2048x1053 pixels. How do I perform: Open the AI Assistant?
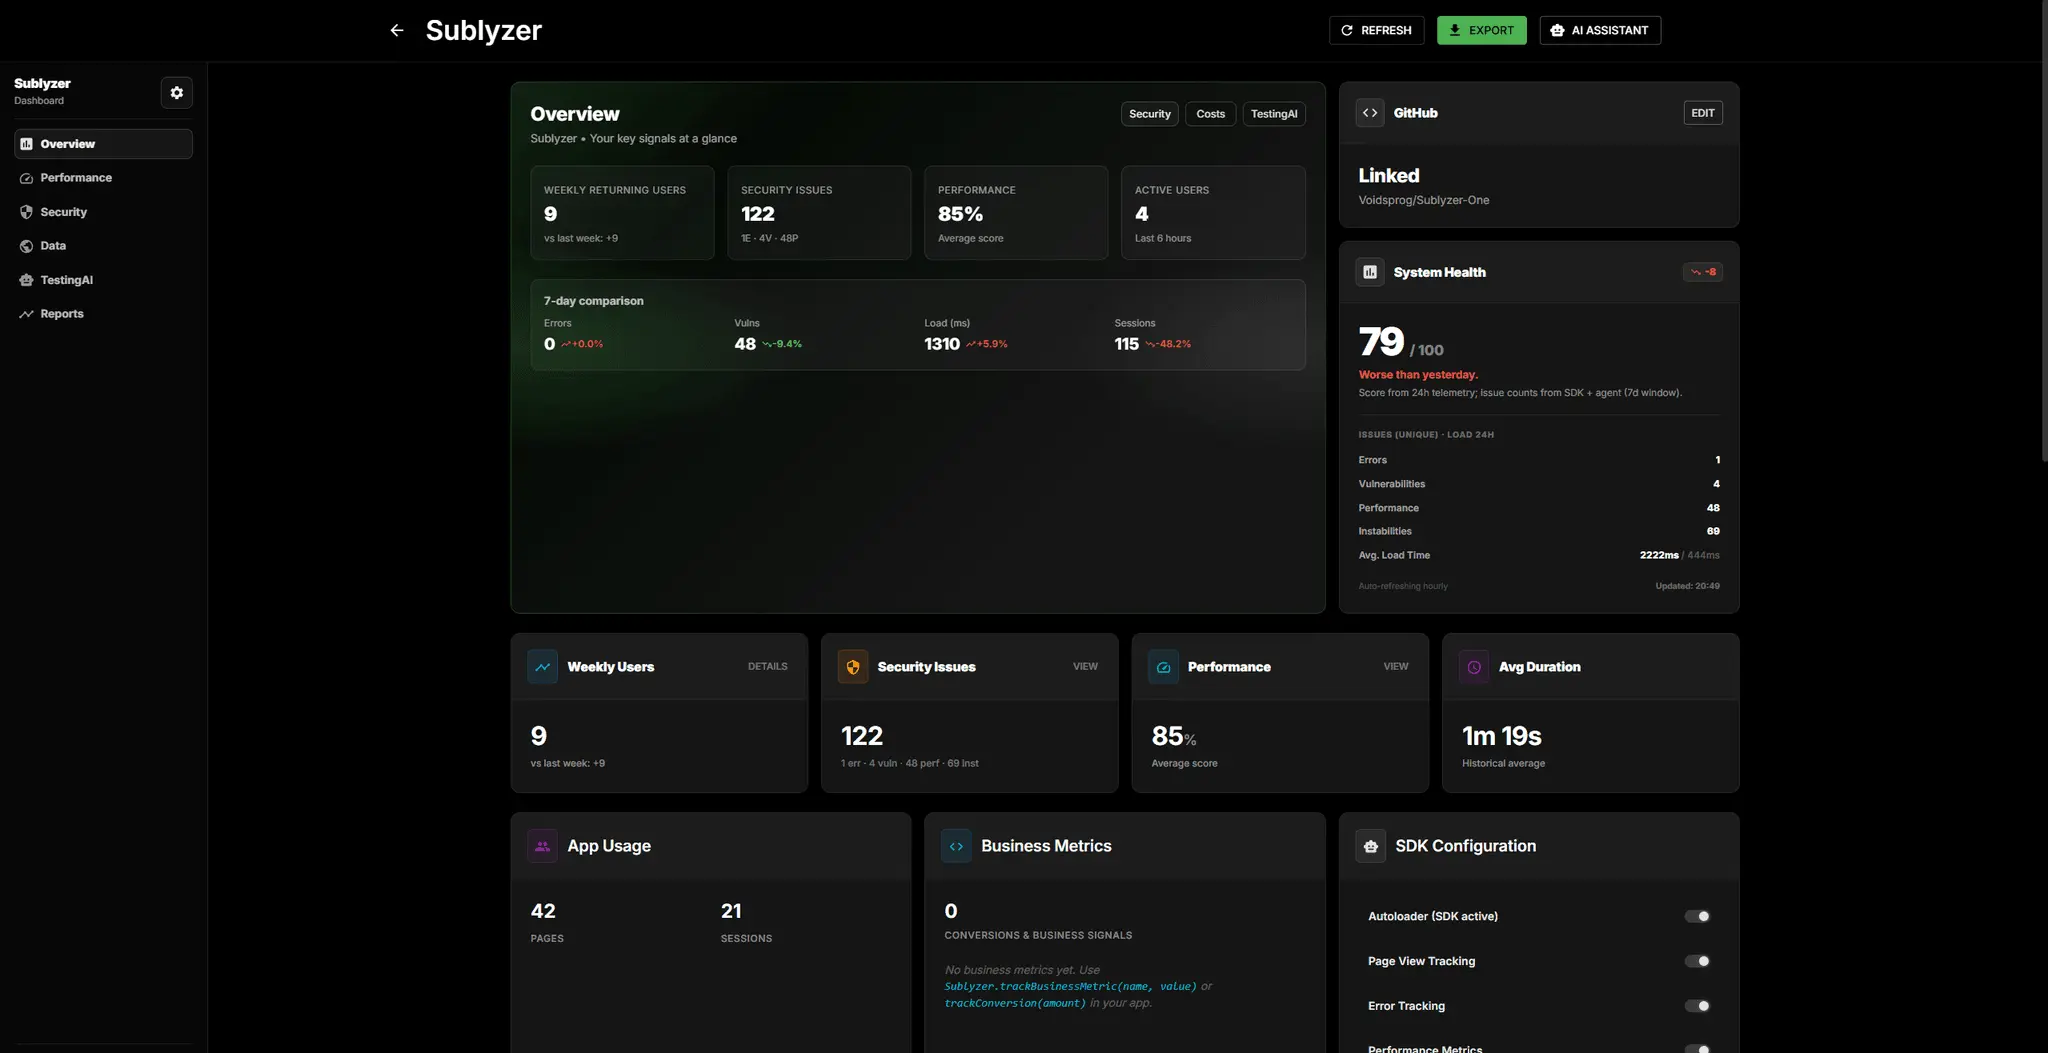pyautogui.click(x=1600, y=30)
